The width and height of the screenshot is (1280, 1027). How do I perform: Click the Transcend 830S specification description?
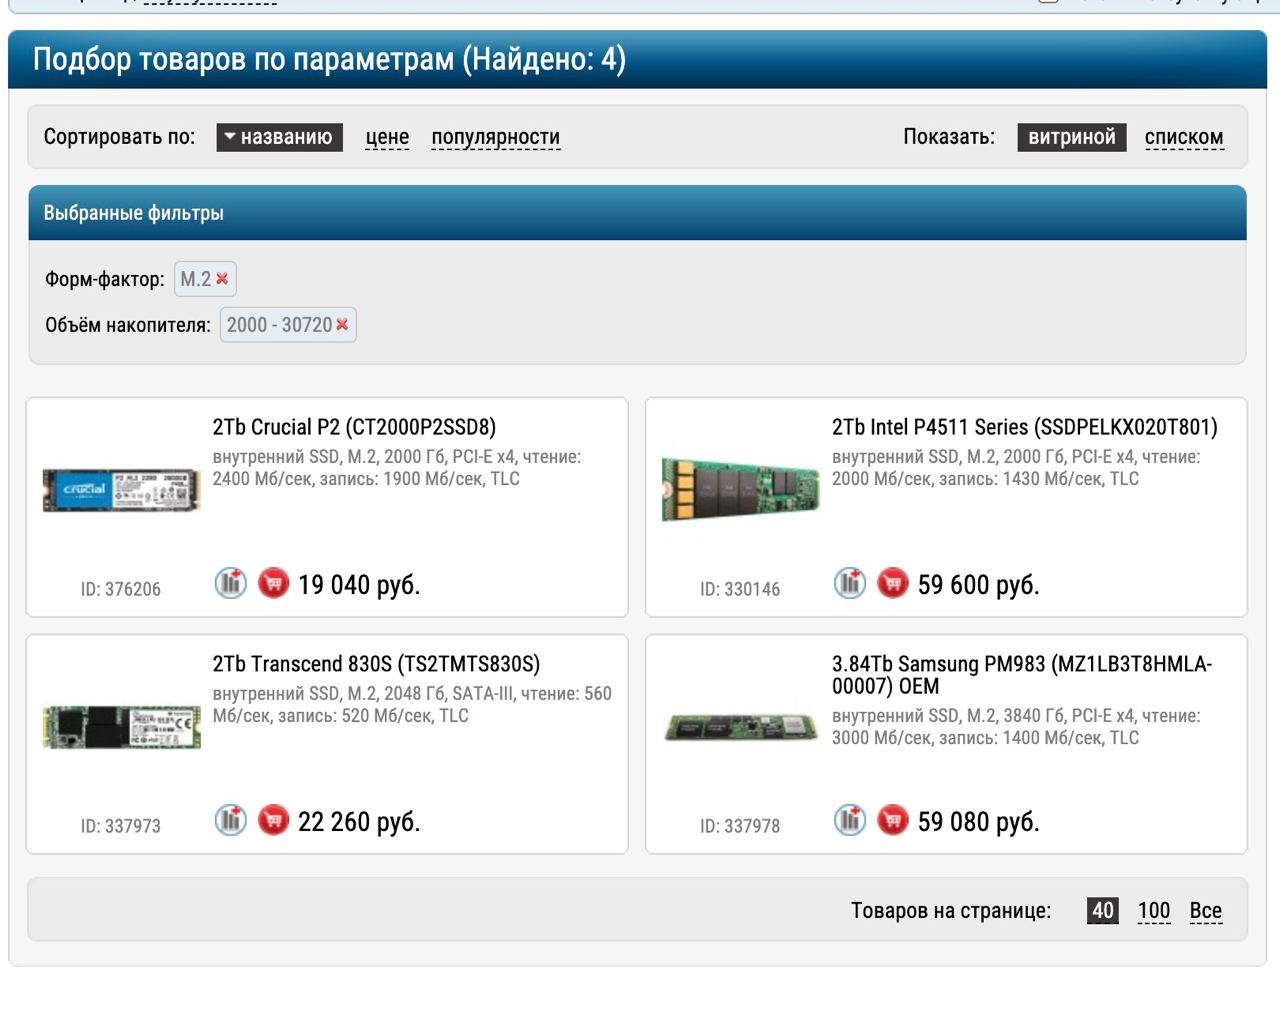pyautogui.click(x=412, y=705)
